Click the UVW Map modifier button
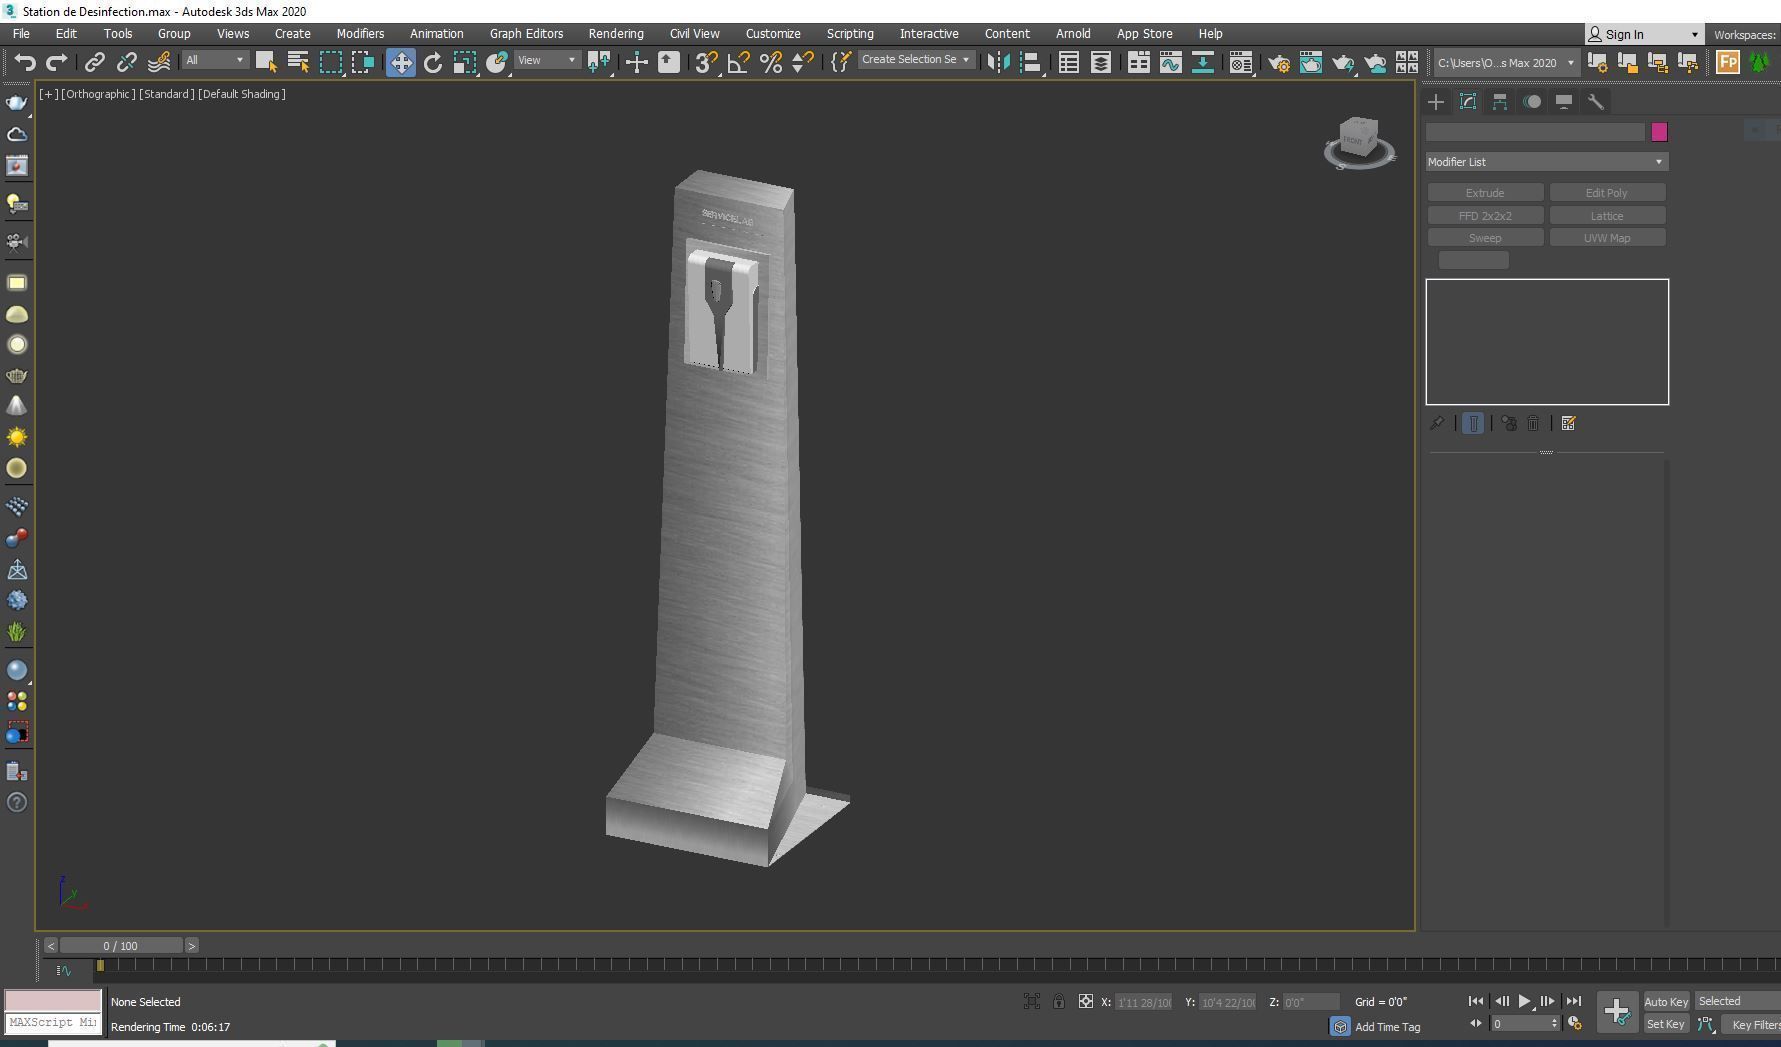 [1607, 238]
